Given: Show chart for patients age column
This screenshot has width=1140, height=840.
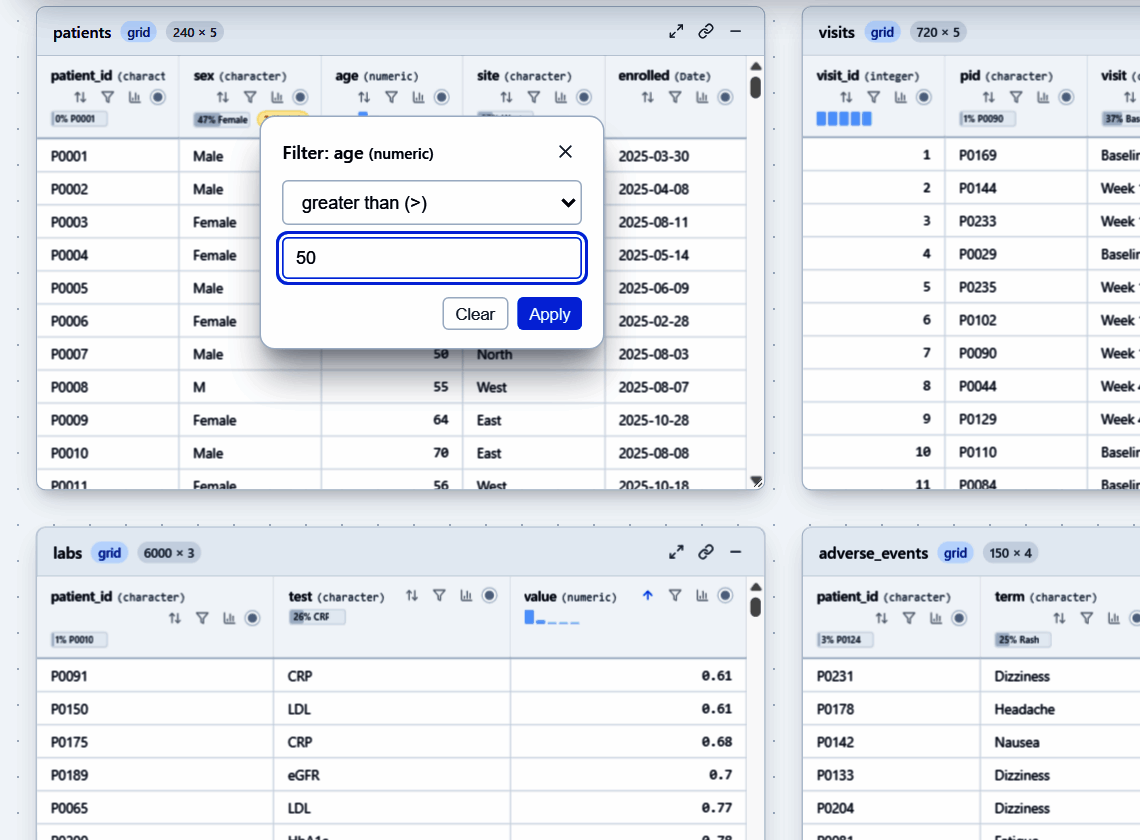Looking at the screenshot, I should (418, 97).
